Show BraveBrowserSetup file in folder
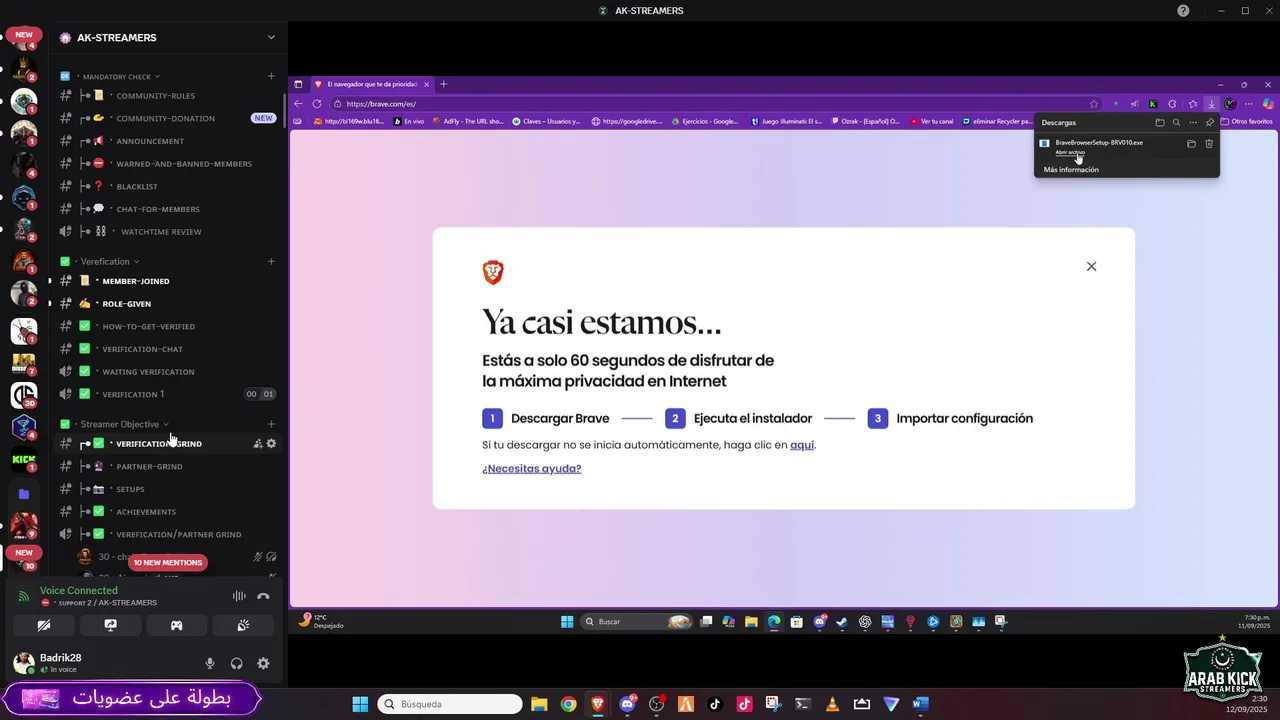The height and width of the screenshot is (720, 1280). click(1191, 144)
